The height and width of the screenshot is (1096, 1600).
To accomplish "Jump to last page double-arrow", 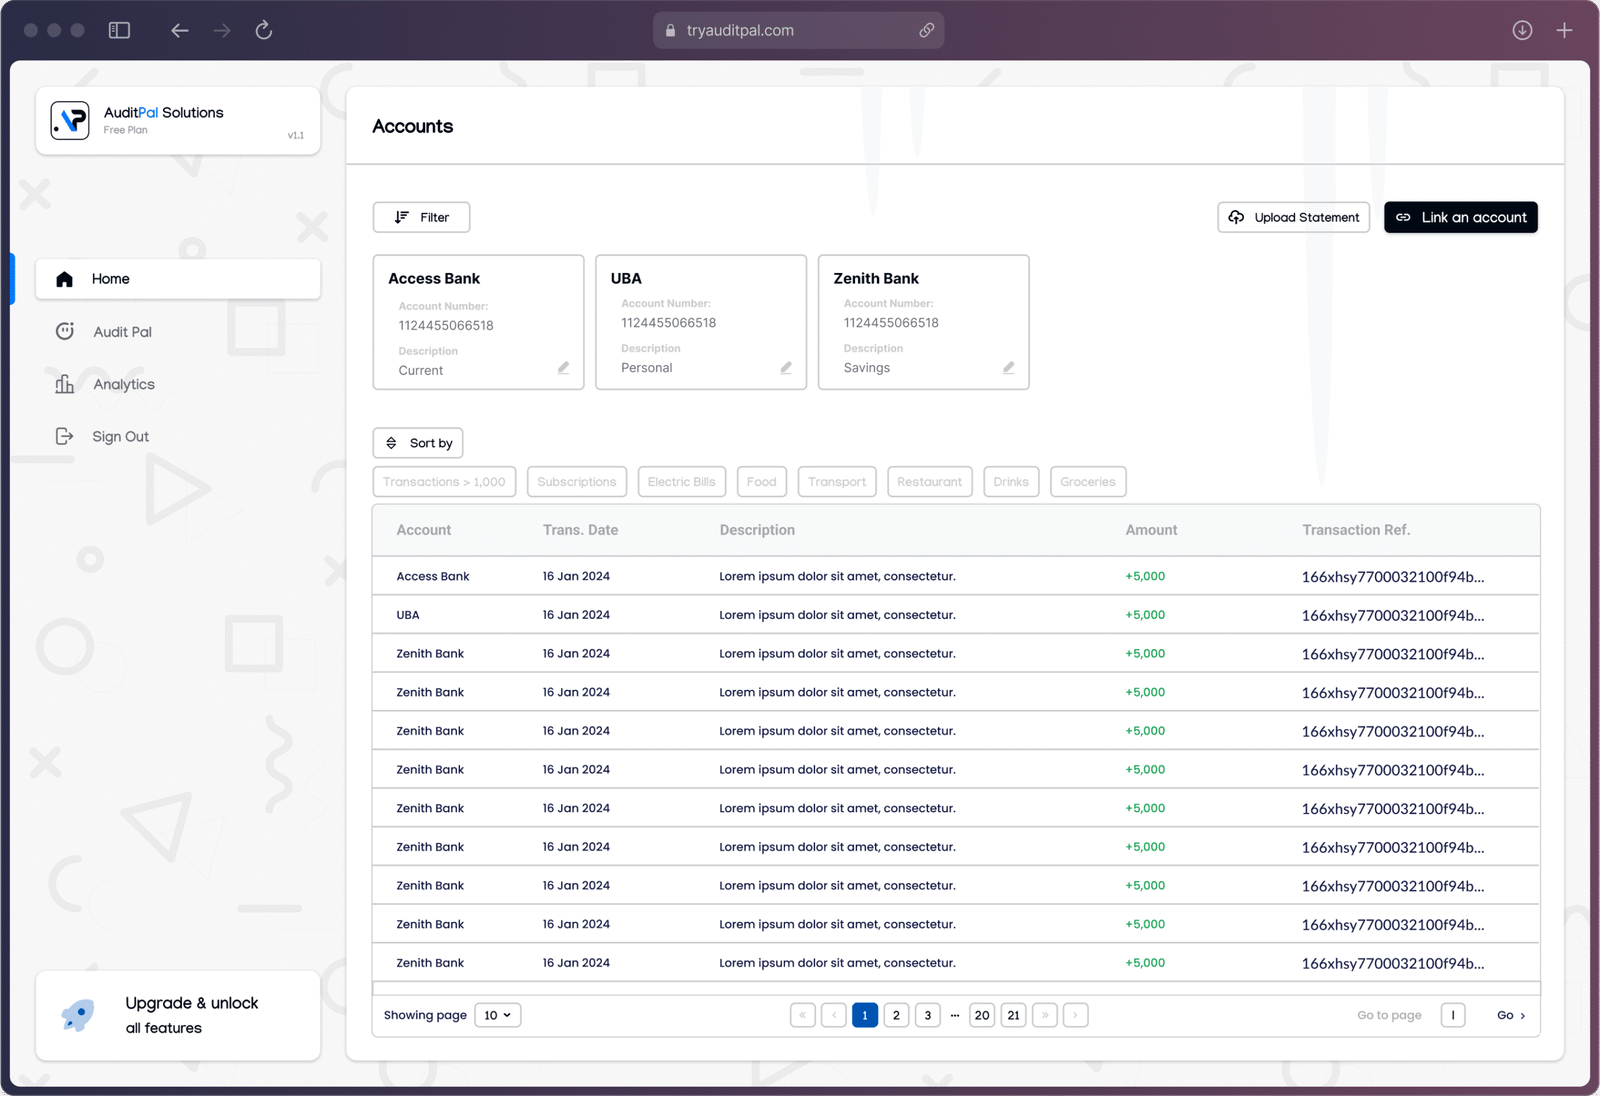I will tap(1045, 1015).
